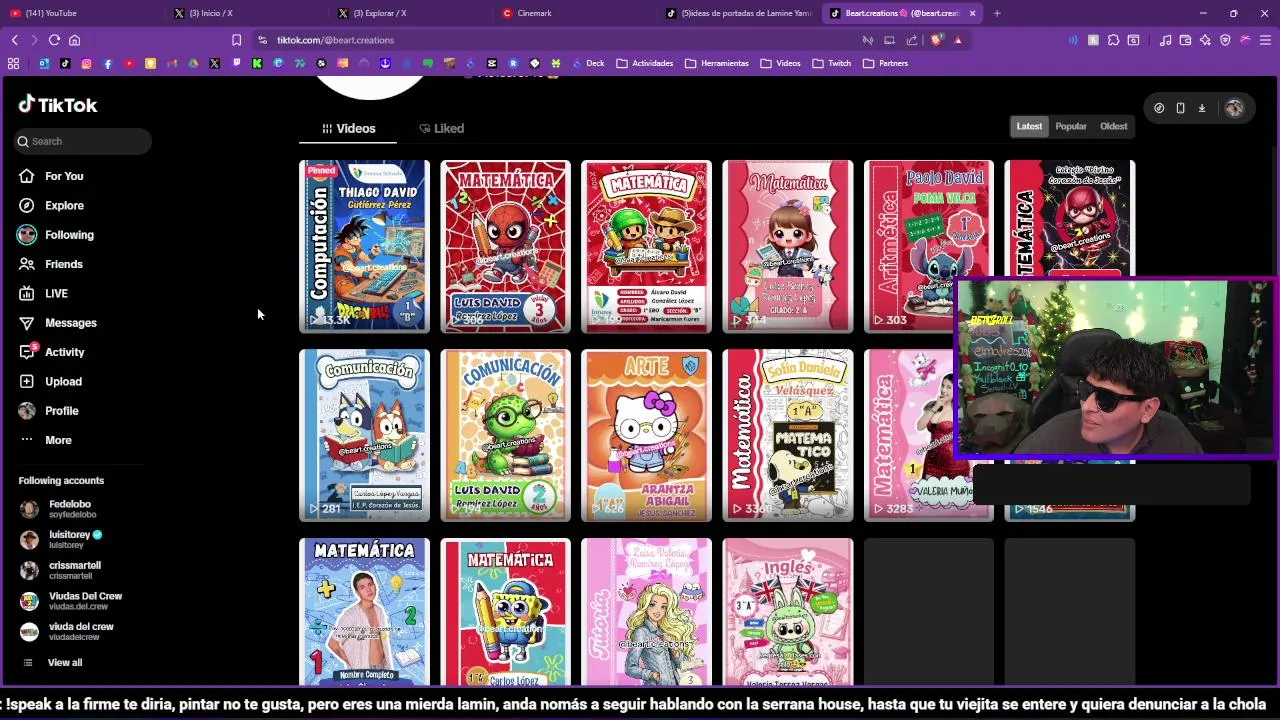1280x720 pixels.
Task: Switch to the Videos profile tab
Action: (x=348, y=128)
